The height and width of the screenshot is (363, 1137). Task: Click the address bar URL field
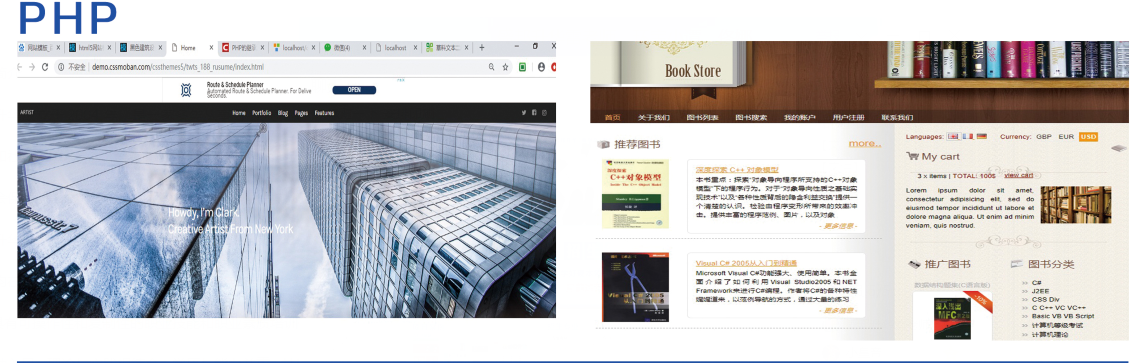point(276,67)
